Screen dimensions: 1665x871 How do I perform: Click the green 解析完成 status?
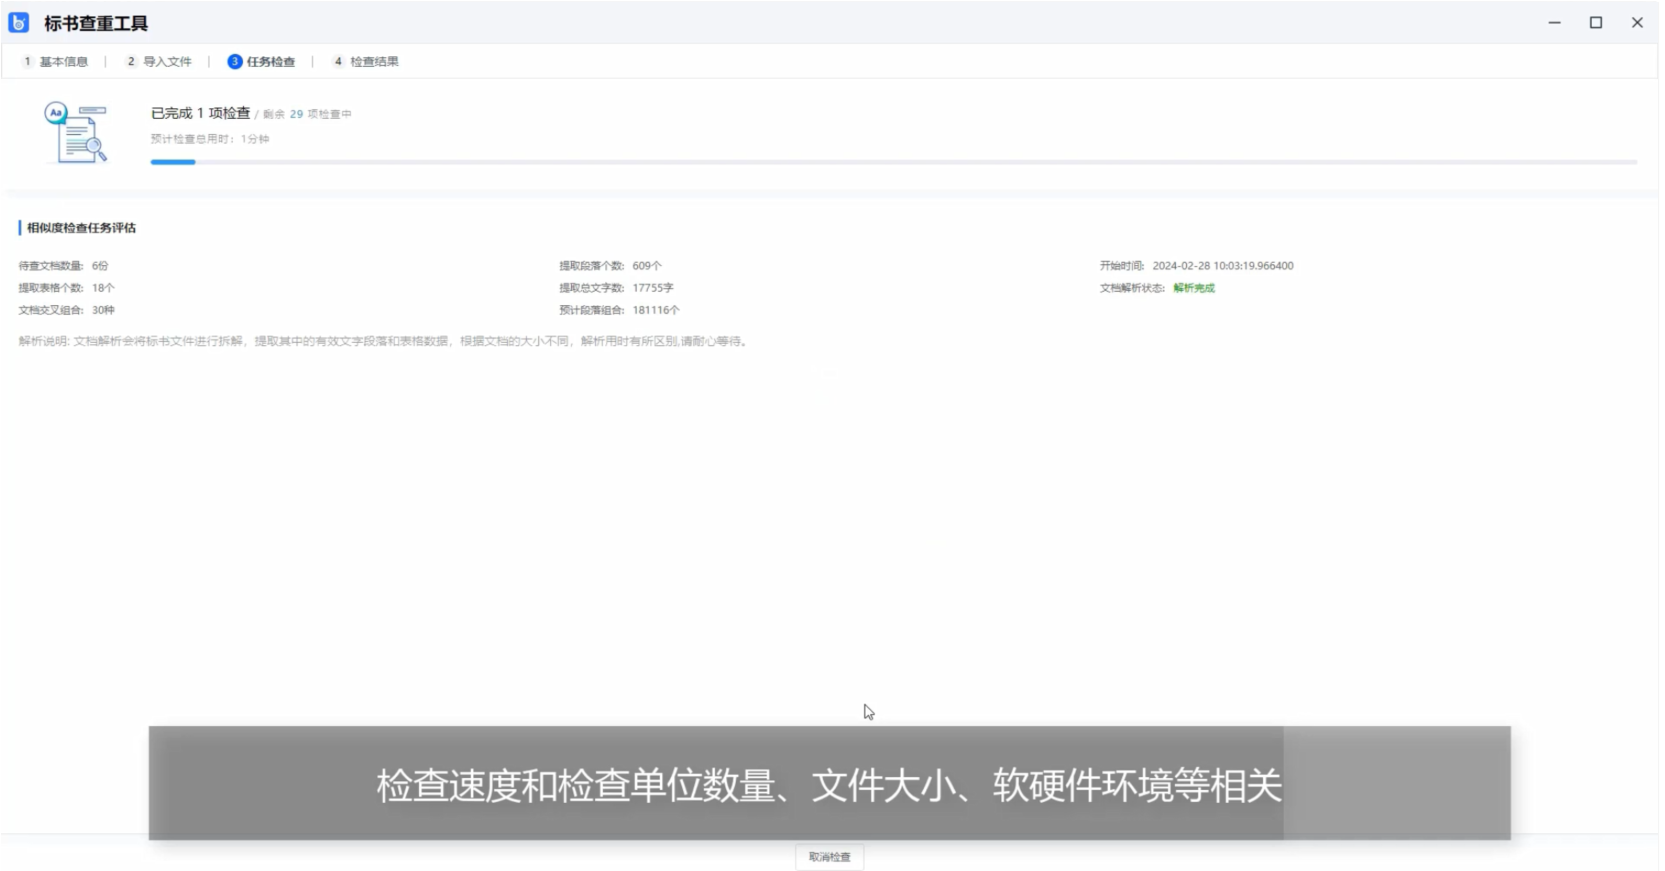pos(1194,288)
